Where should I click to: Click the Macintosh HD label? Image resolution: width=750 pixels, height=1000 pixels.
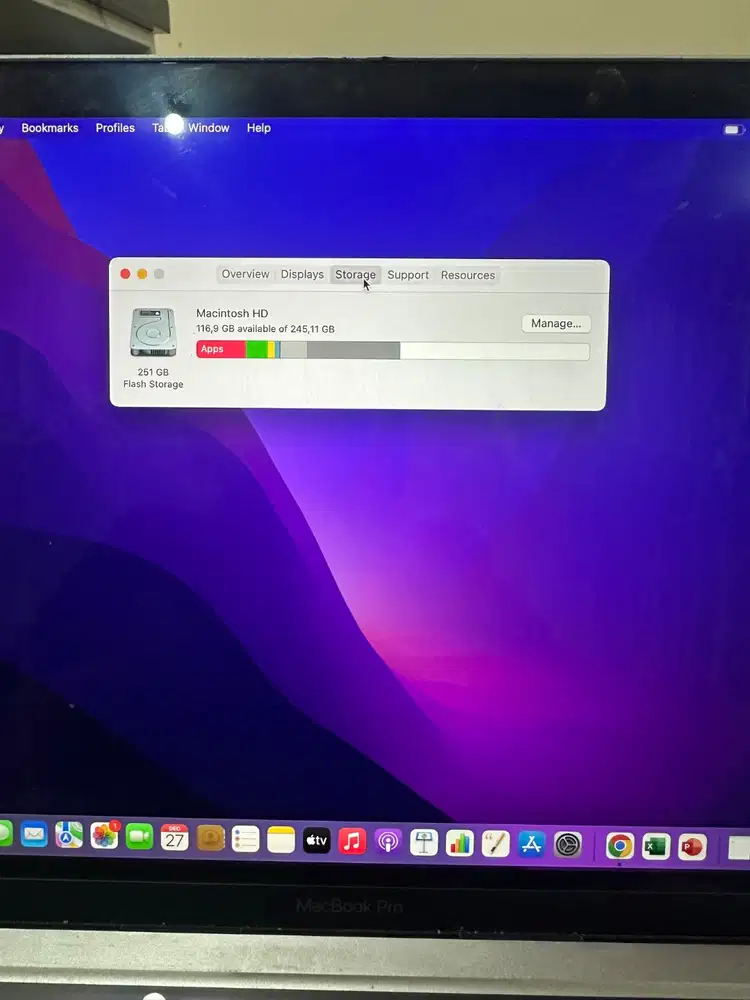(232, 313)
